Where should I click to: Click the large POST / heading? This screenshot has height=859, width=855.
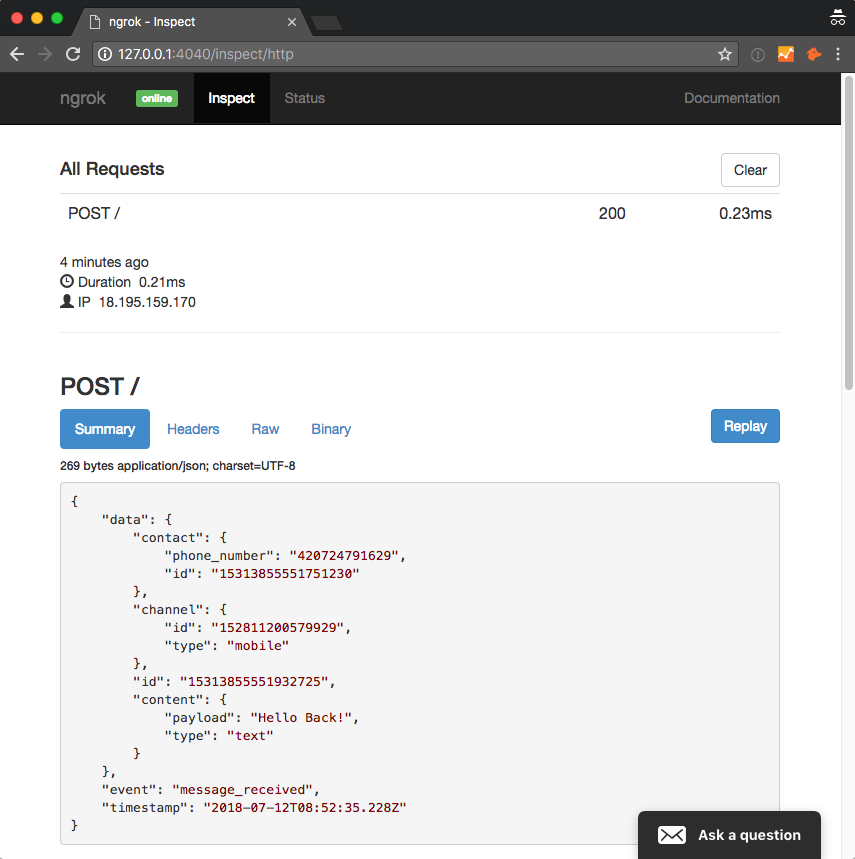click(x=100, y=386)
